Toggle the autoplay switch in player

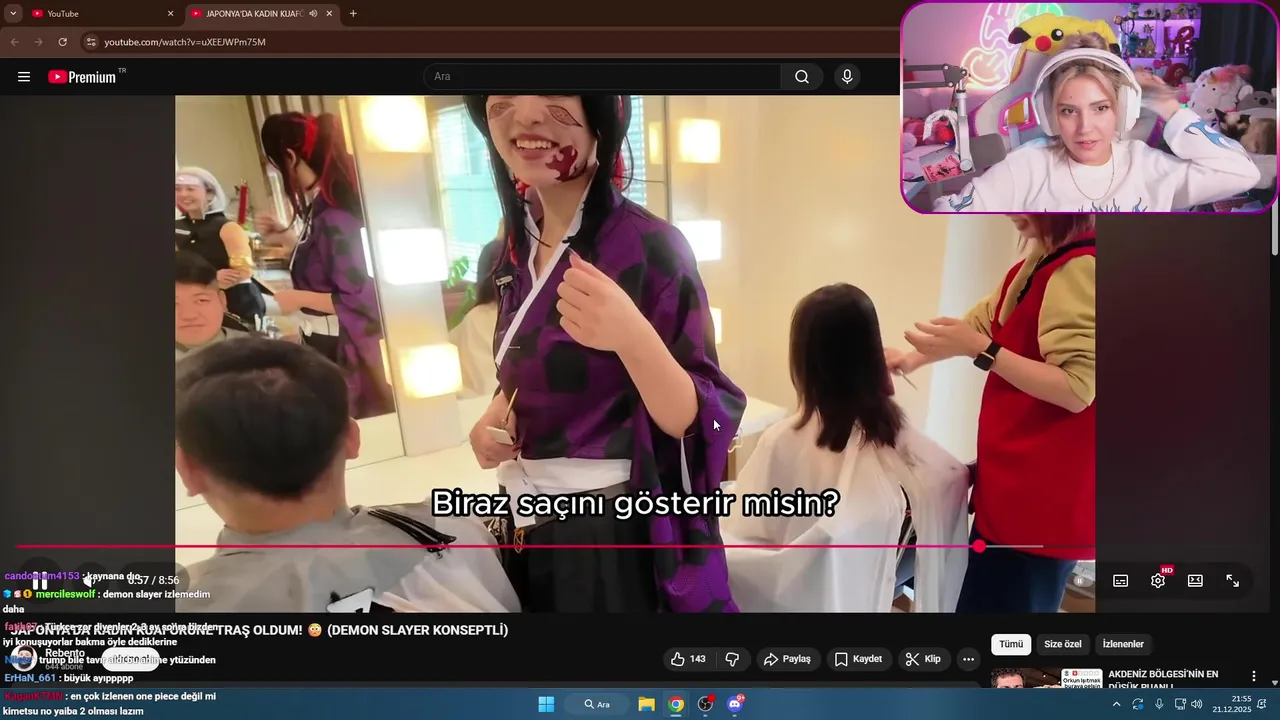coord(1078,581)
